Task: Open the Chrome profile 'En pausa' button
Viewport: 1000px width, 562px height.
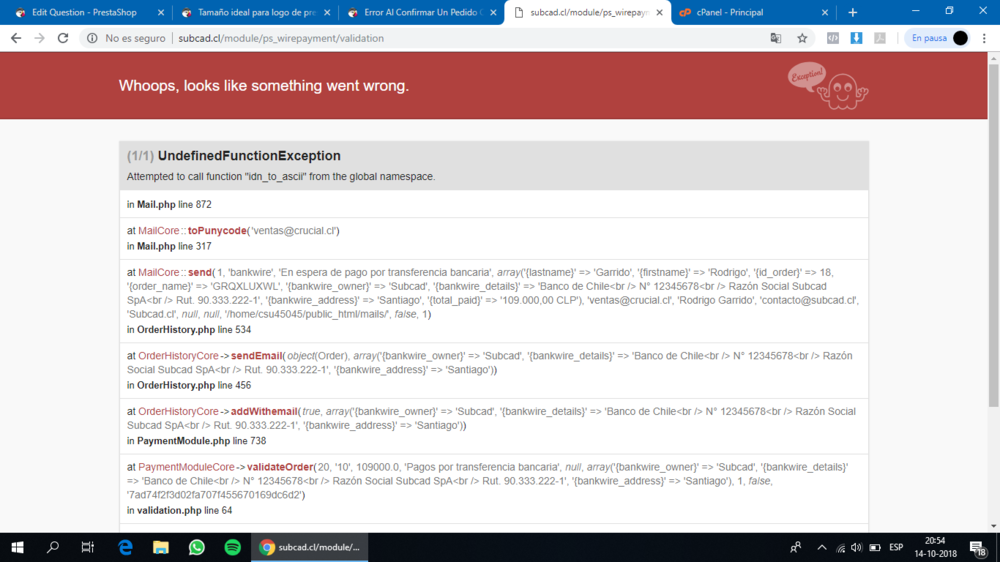Action: tap(938, 38)
